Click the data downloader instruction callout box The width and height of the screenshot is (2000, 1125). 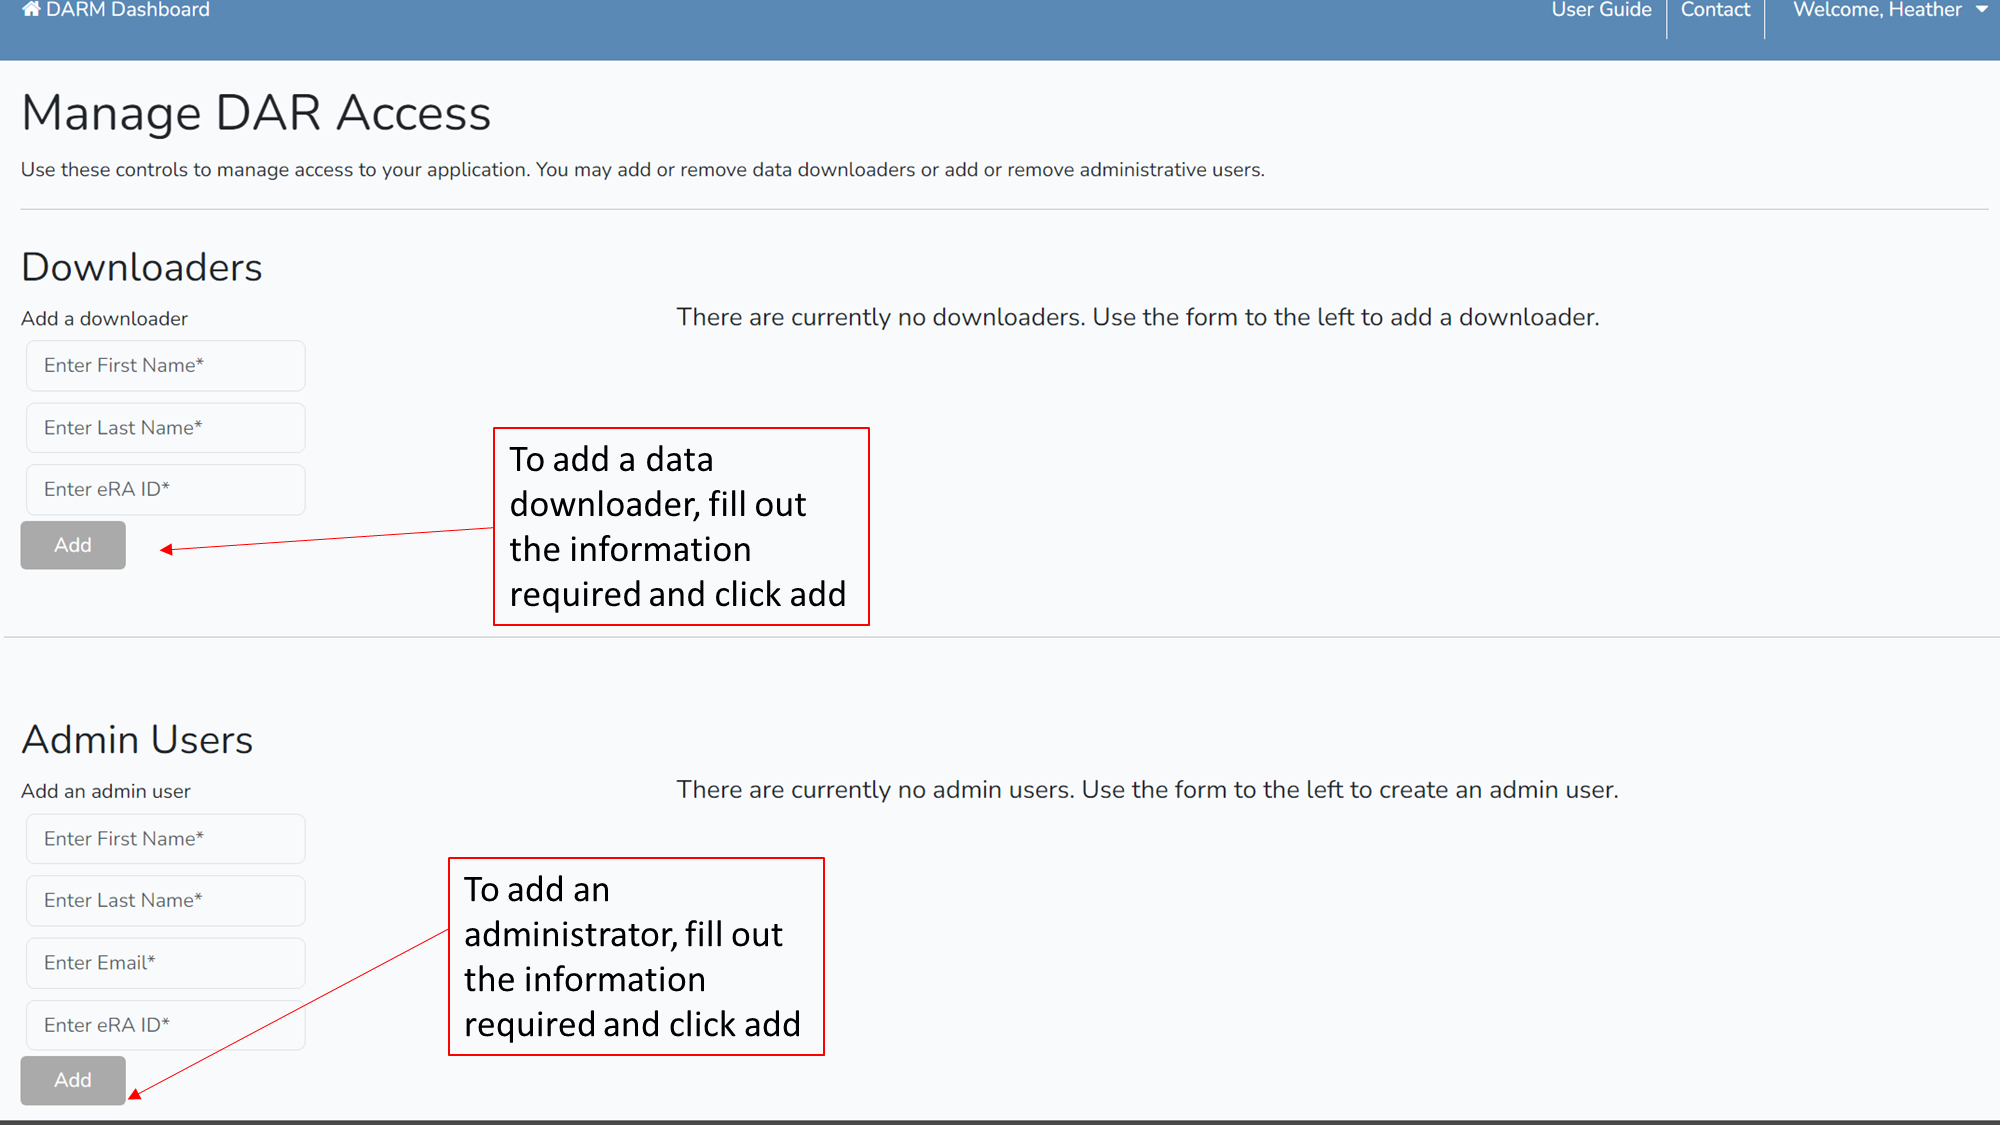point(681,527)
